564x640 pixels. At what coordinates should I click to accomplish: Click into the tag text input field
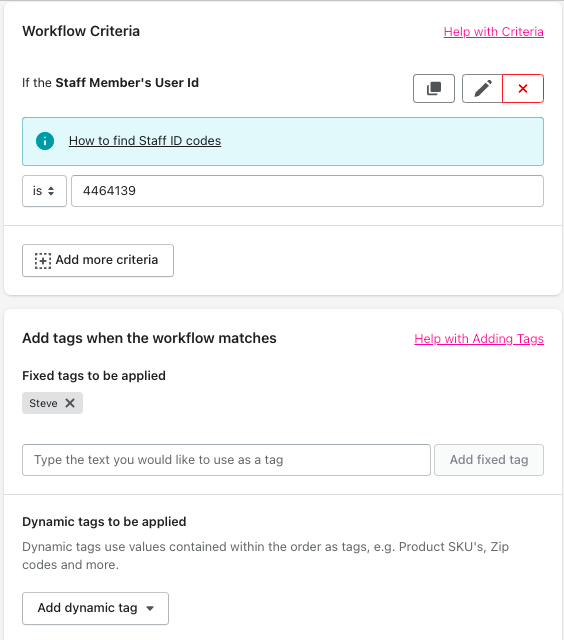tap(226, 460)
